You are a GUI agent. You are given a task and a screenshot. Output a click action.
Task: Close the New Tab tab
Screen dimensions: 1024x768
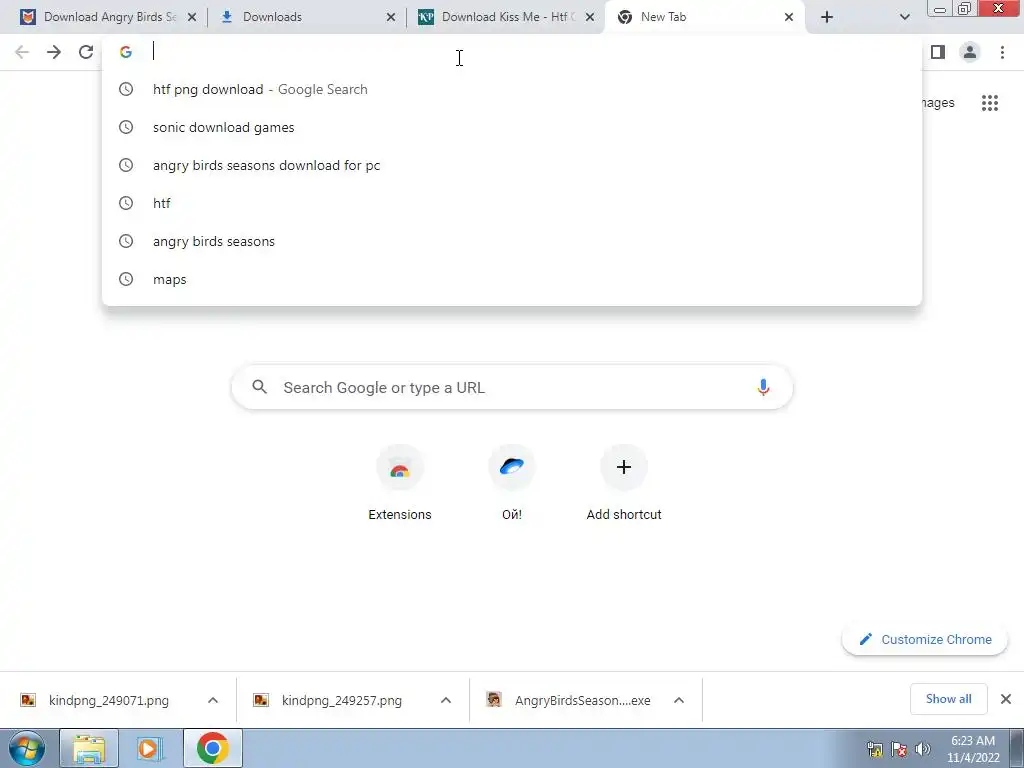[x=789, y=17]
